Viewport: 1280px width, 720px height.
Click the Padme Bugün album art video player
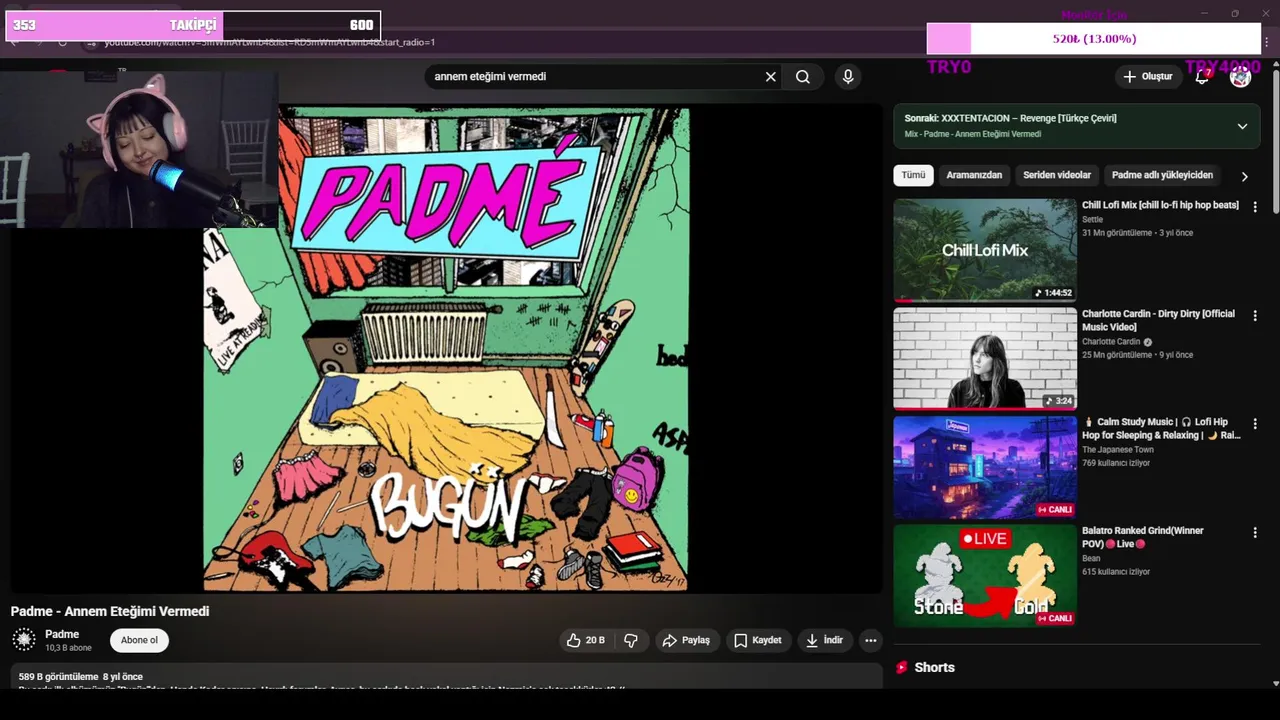tap(446, 348)
